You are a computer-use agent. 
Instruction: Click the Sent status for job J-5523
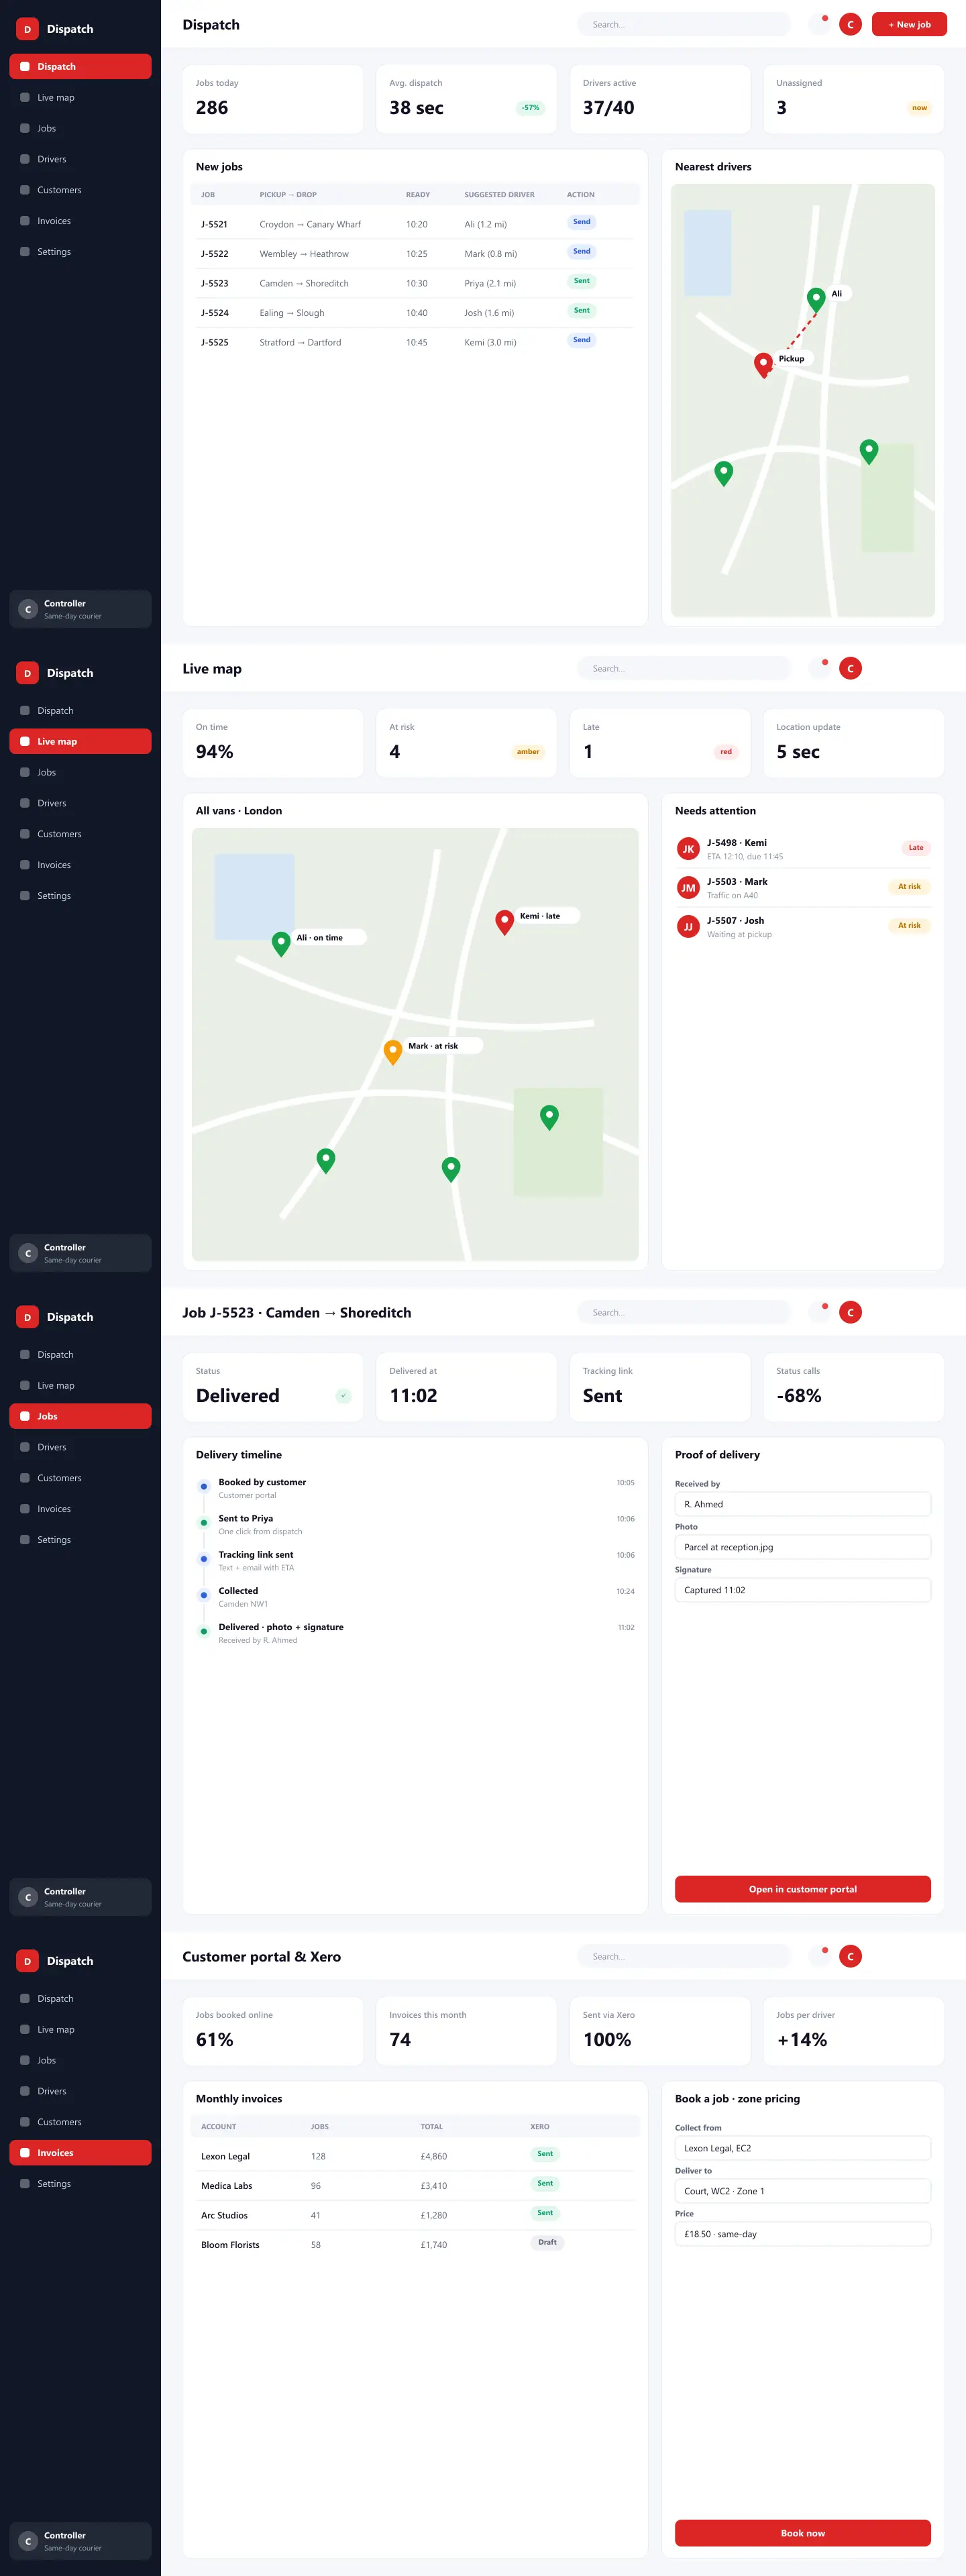pos(582,281)
